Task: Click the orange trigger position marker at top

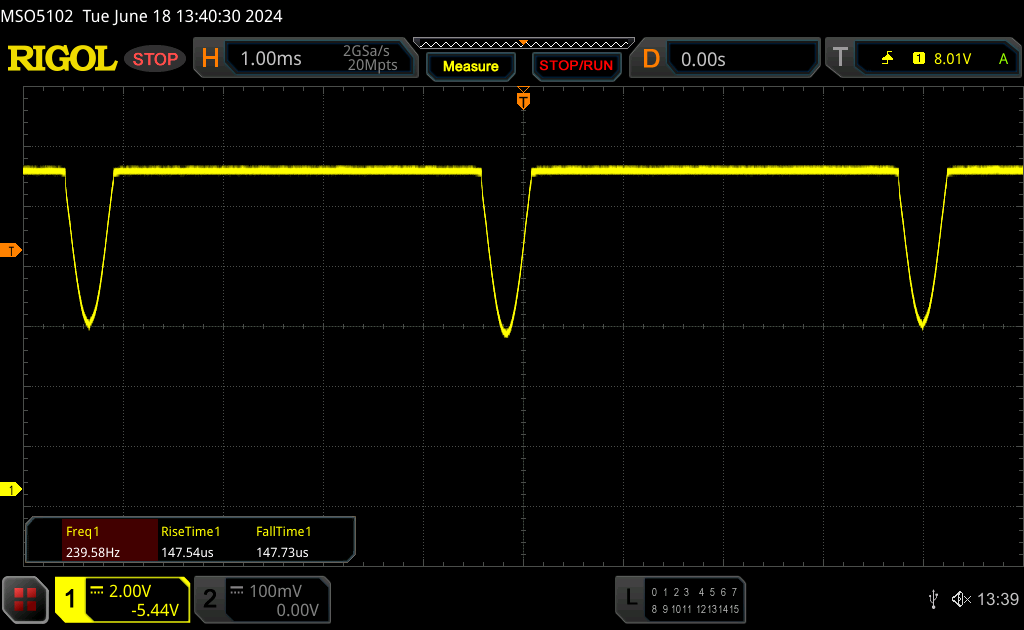Action: coord(523,100)
